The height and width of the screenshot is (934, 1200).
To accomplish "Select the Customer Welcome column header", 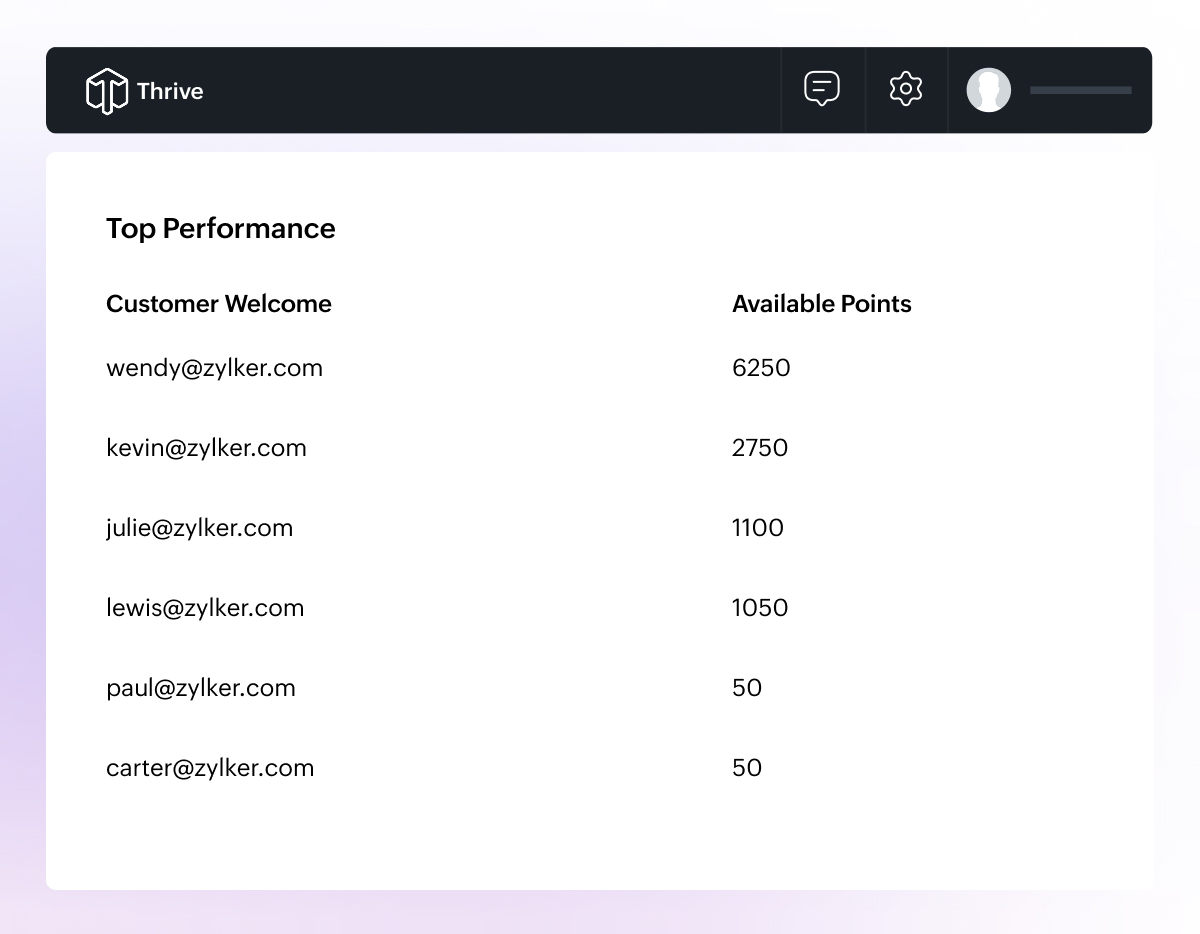I will pos(219,304).
